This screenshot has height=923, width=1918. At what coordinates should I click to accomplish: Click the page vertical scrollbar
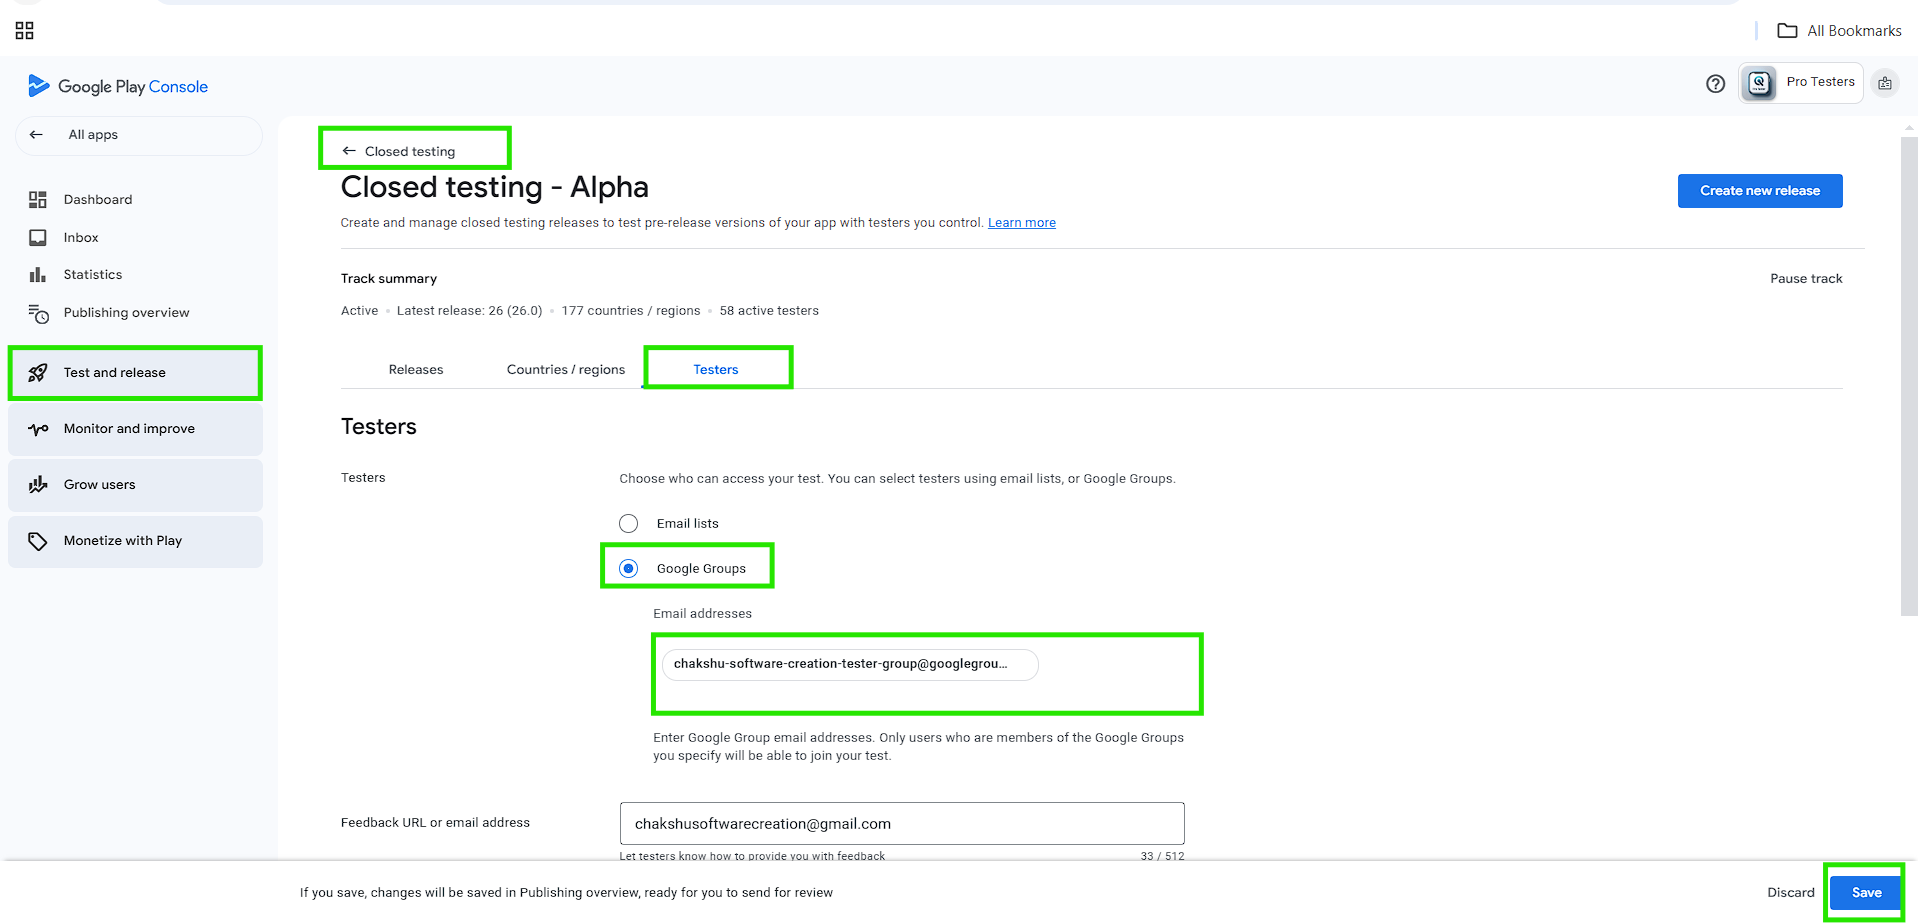1908,376
